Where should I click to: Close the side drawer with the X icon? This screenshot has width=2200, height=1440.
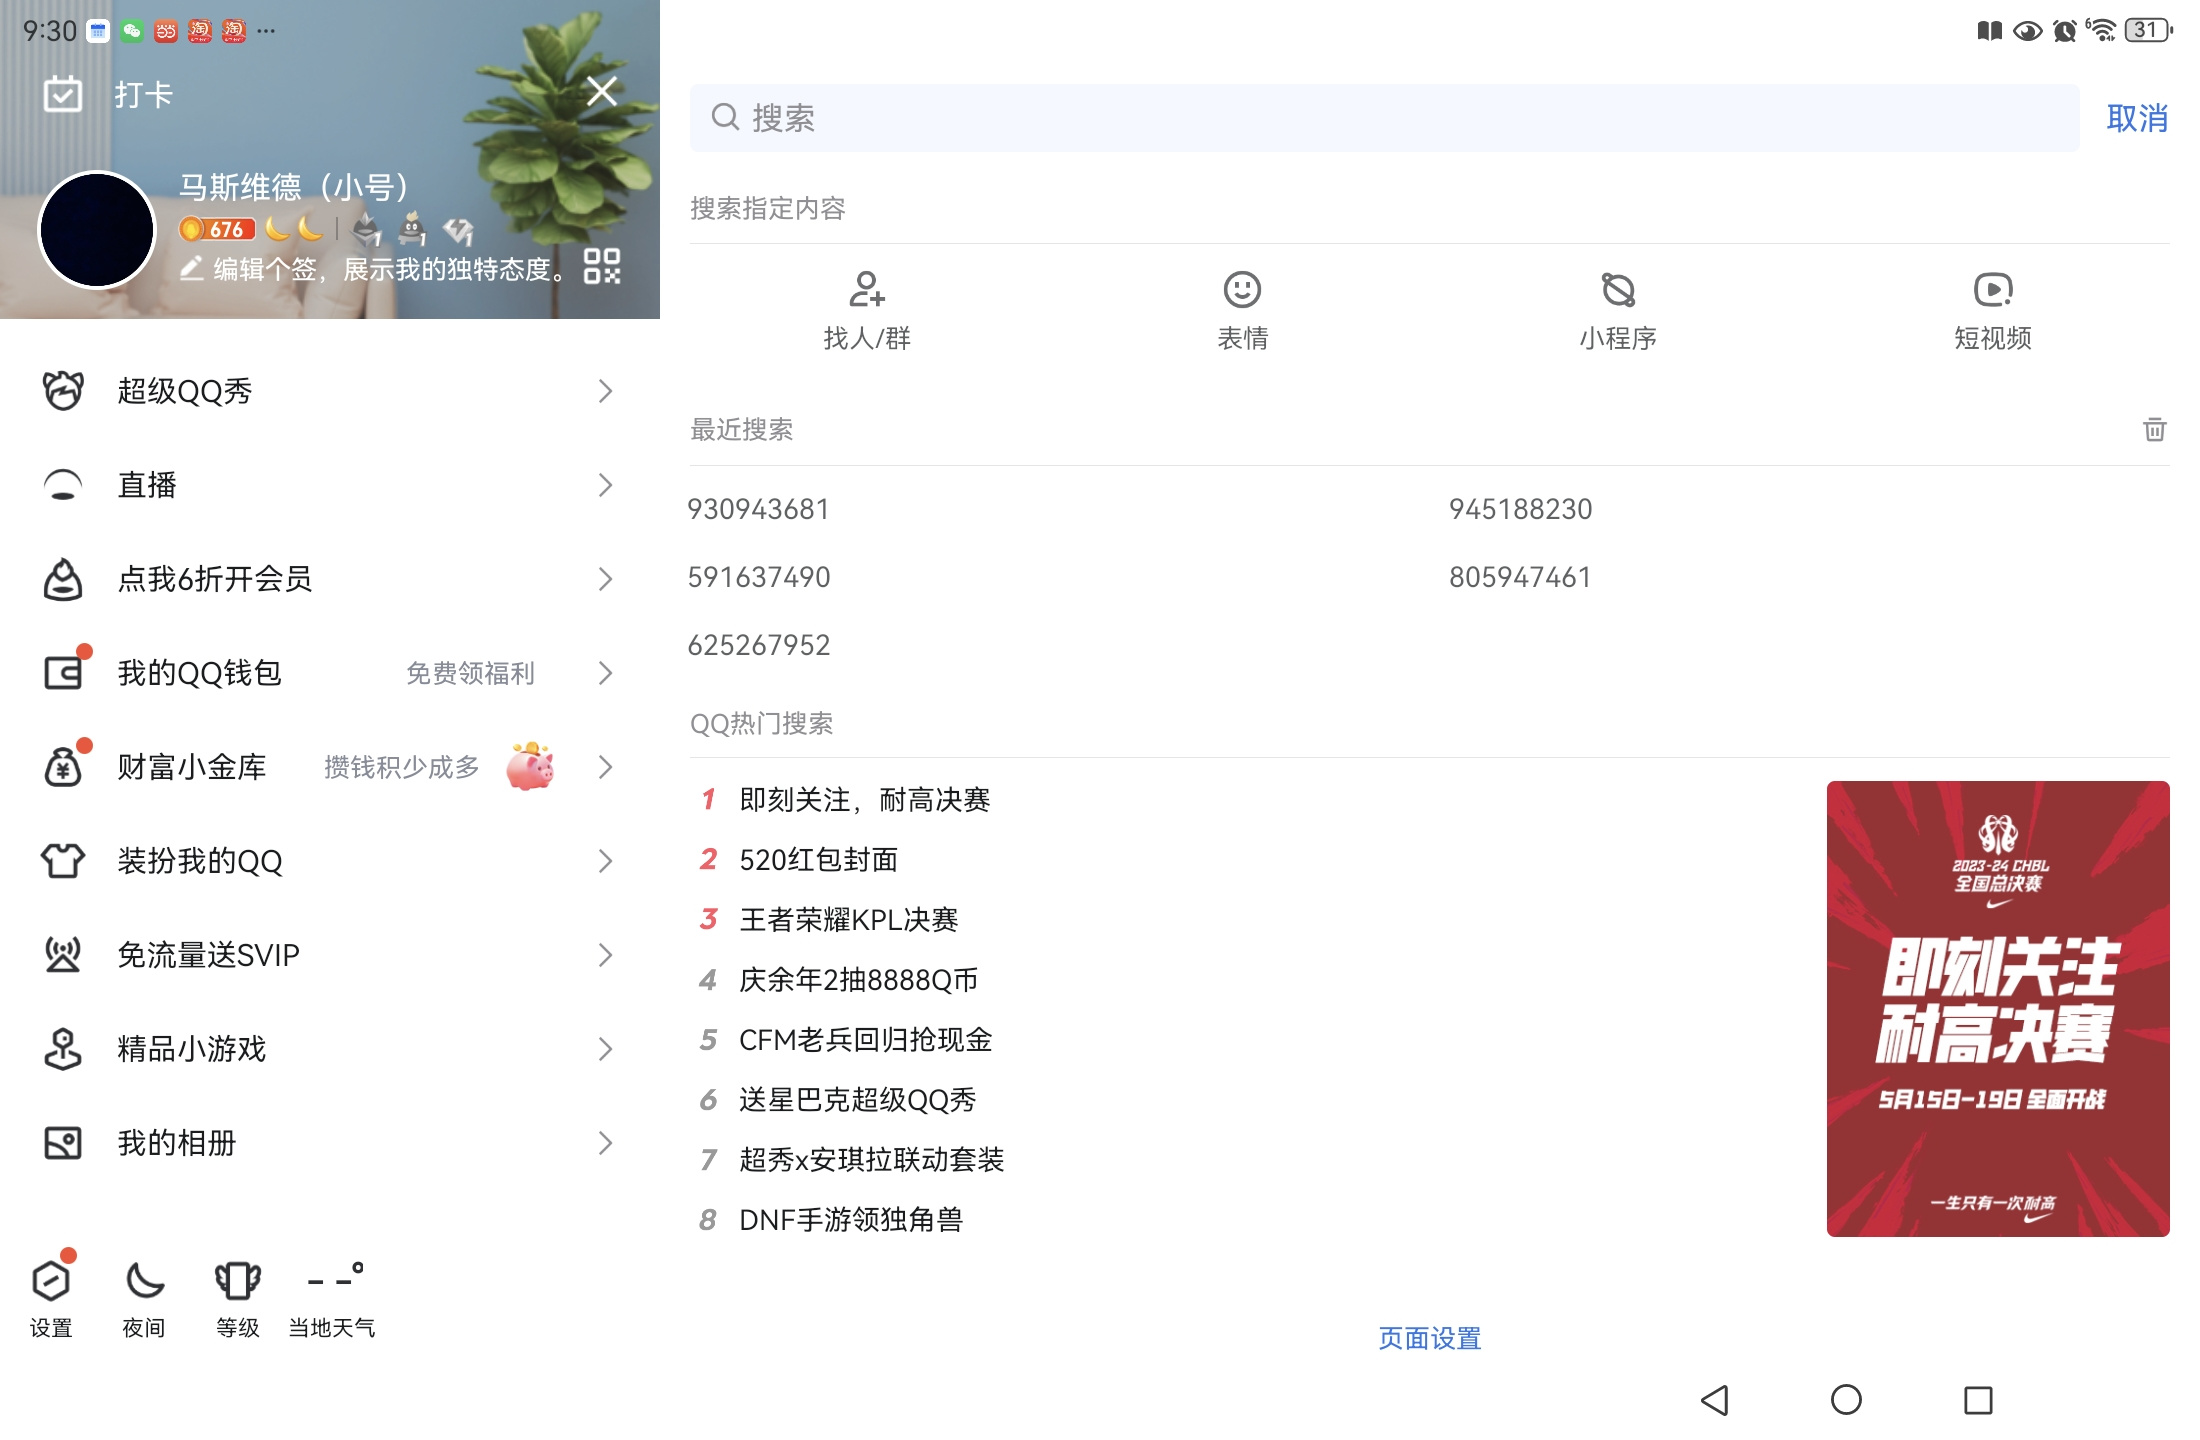[x=602, y=91]
